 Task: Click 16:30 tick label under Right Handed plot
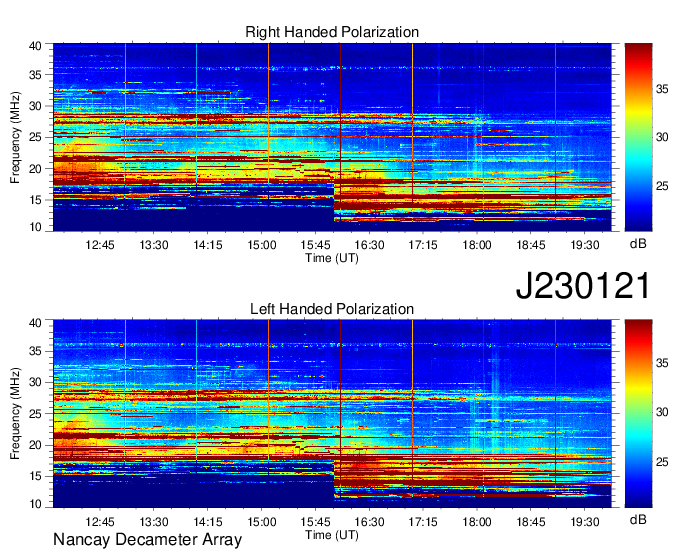tap(369, 245)
